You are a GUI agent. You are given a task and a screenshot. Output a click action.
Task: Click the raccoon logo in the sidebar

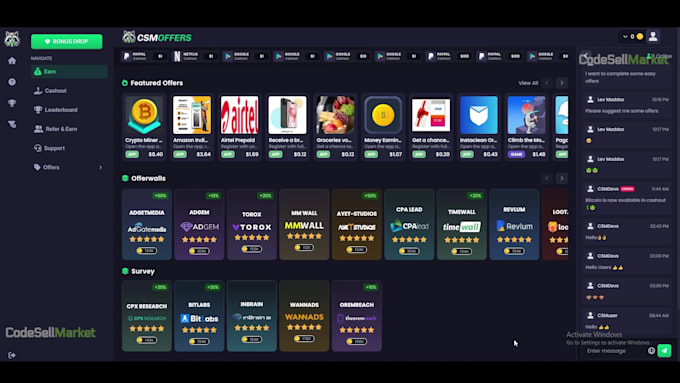(12, 39)
